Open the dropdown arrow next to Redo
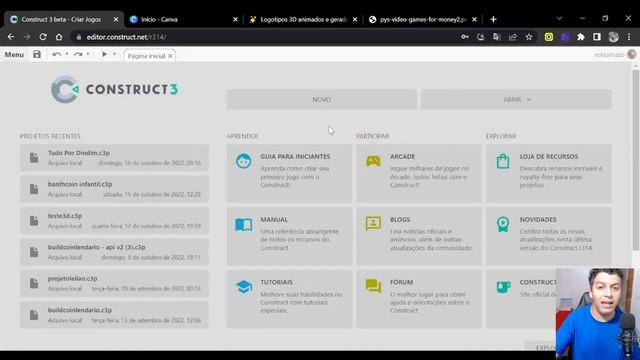 coord(88,54)
